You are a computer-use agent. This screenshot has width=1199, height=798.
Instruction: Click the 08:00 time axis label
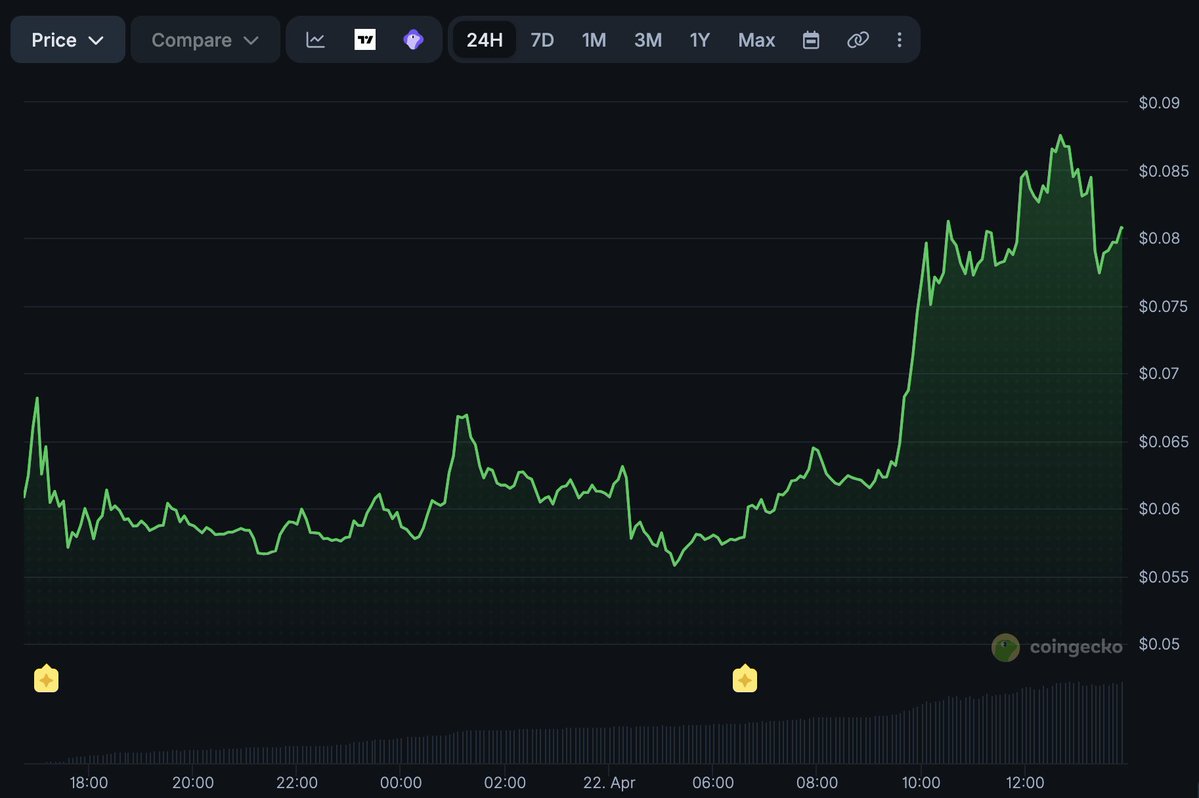tap(817, 783)
